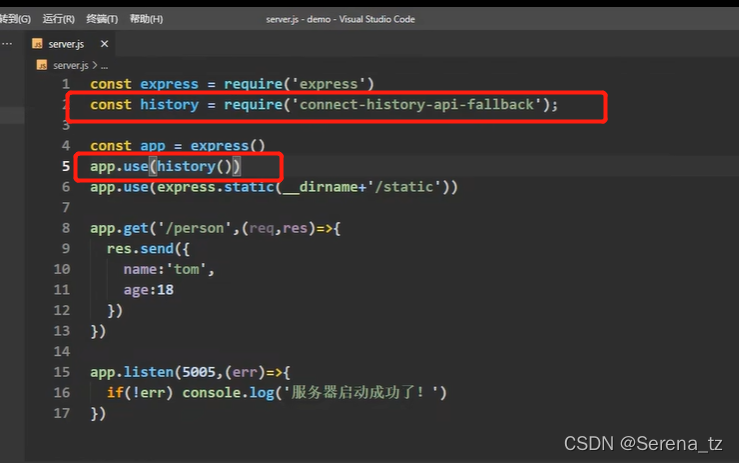The height and width of the screenshot is (463, 739).
Task: Click the JS icon in the breadcrumb
Action: (x=42, y=65)
